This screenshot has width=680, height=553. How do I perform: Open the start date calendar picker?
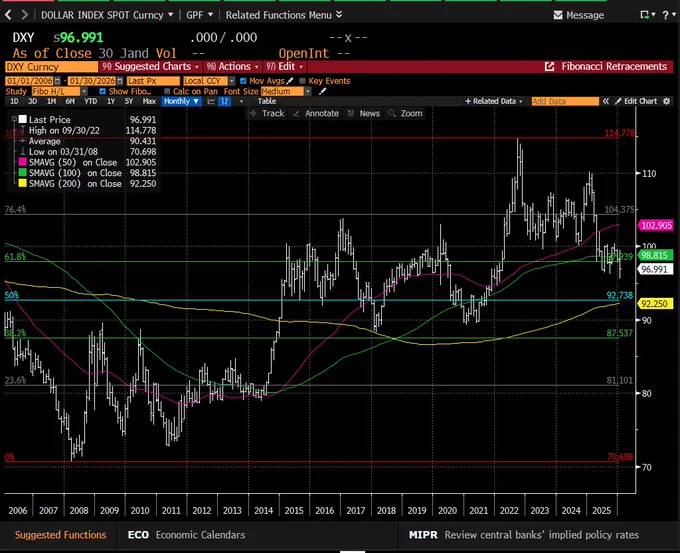click(57, 81)
